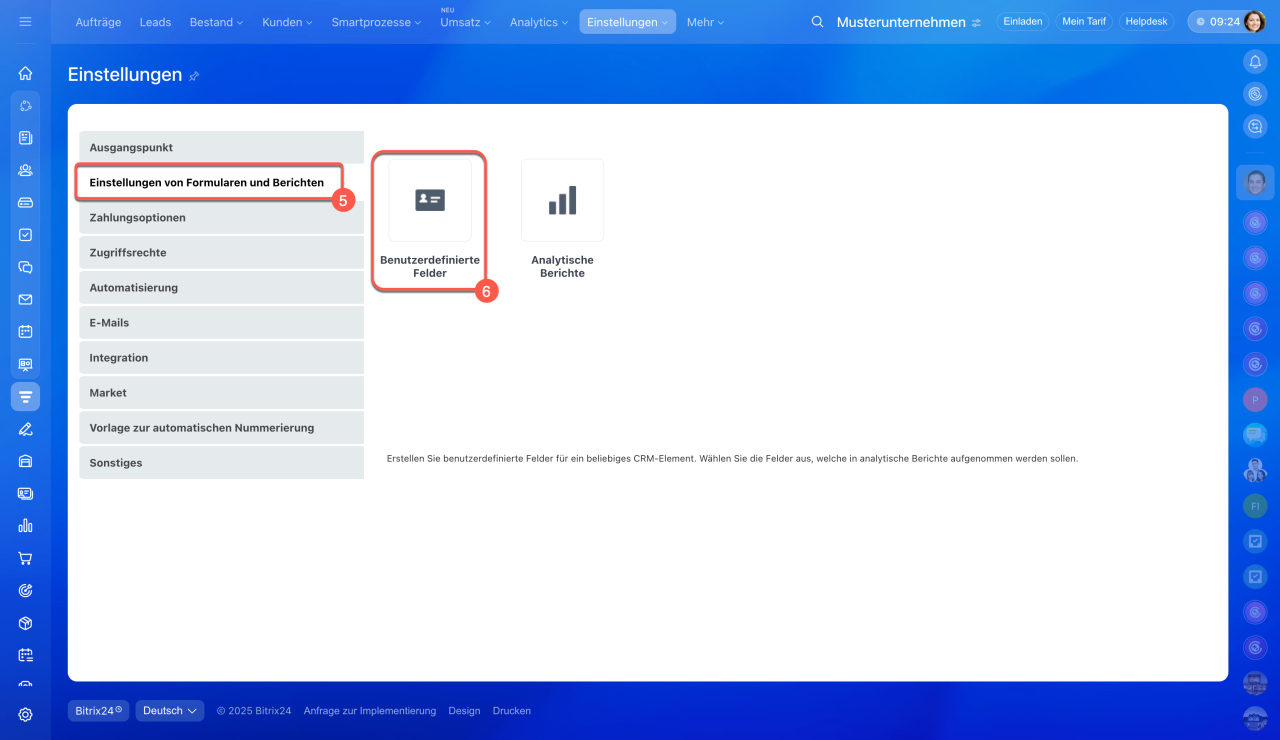Go to the home icon in left sidebar
This screenshot has width=1280, height=740.
point(25,73)
